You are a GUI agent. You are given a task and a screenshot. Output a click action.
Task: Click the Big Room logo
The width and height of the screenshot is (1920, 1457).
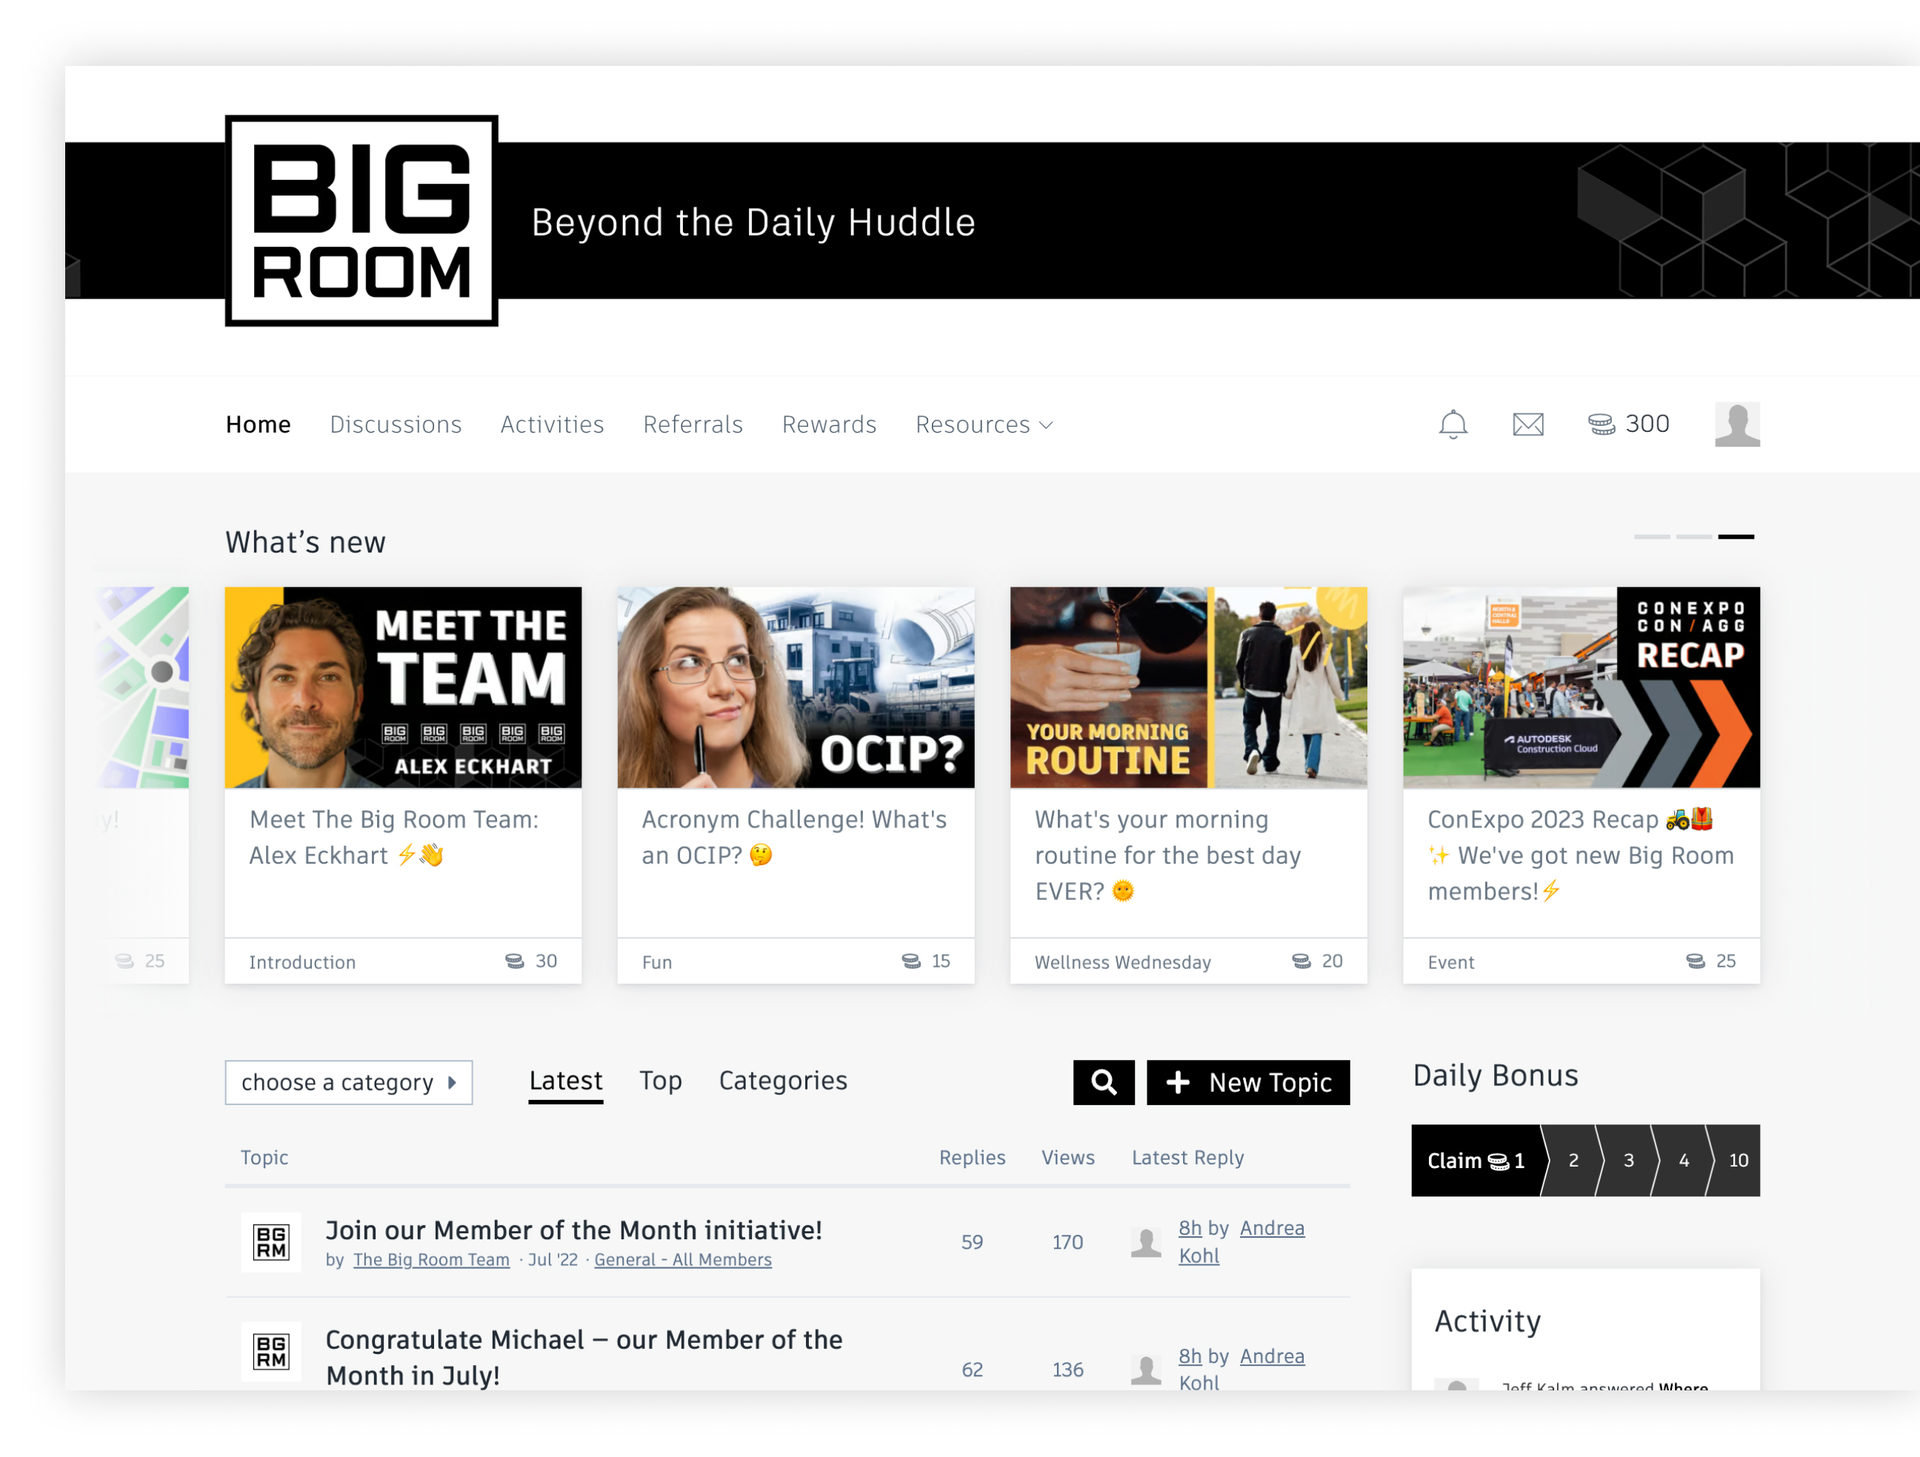coord(362,221)
